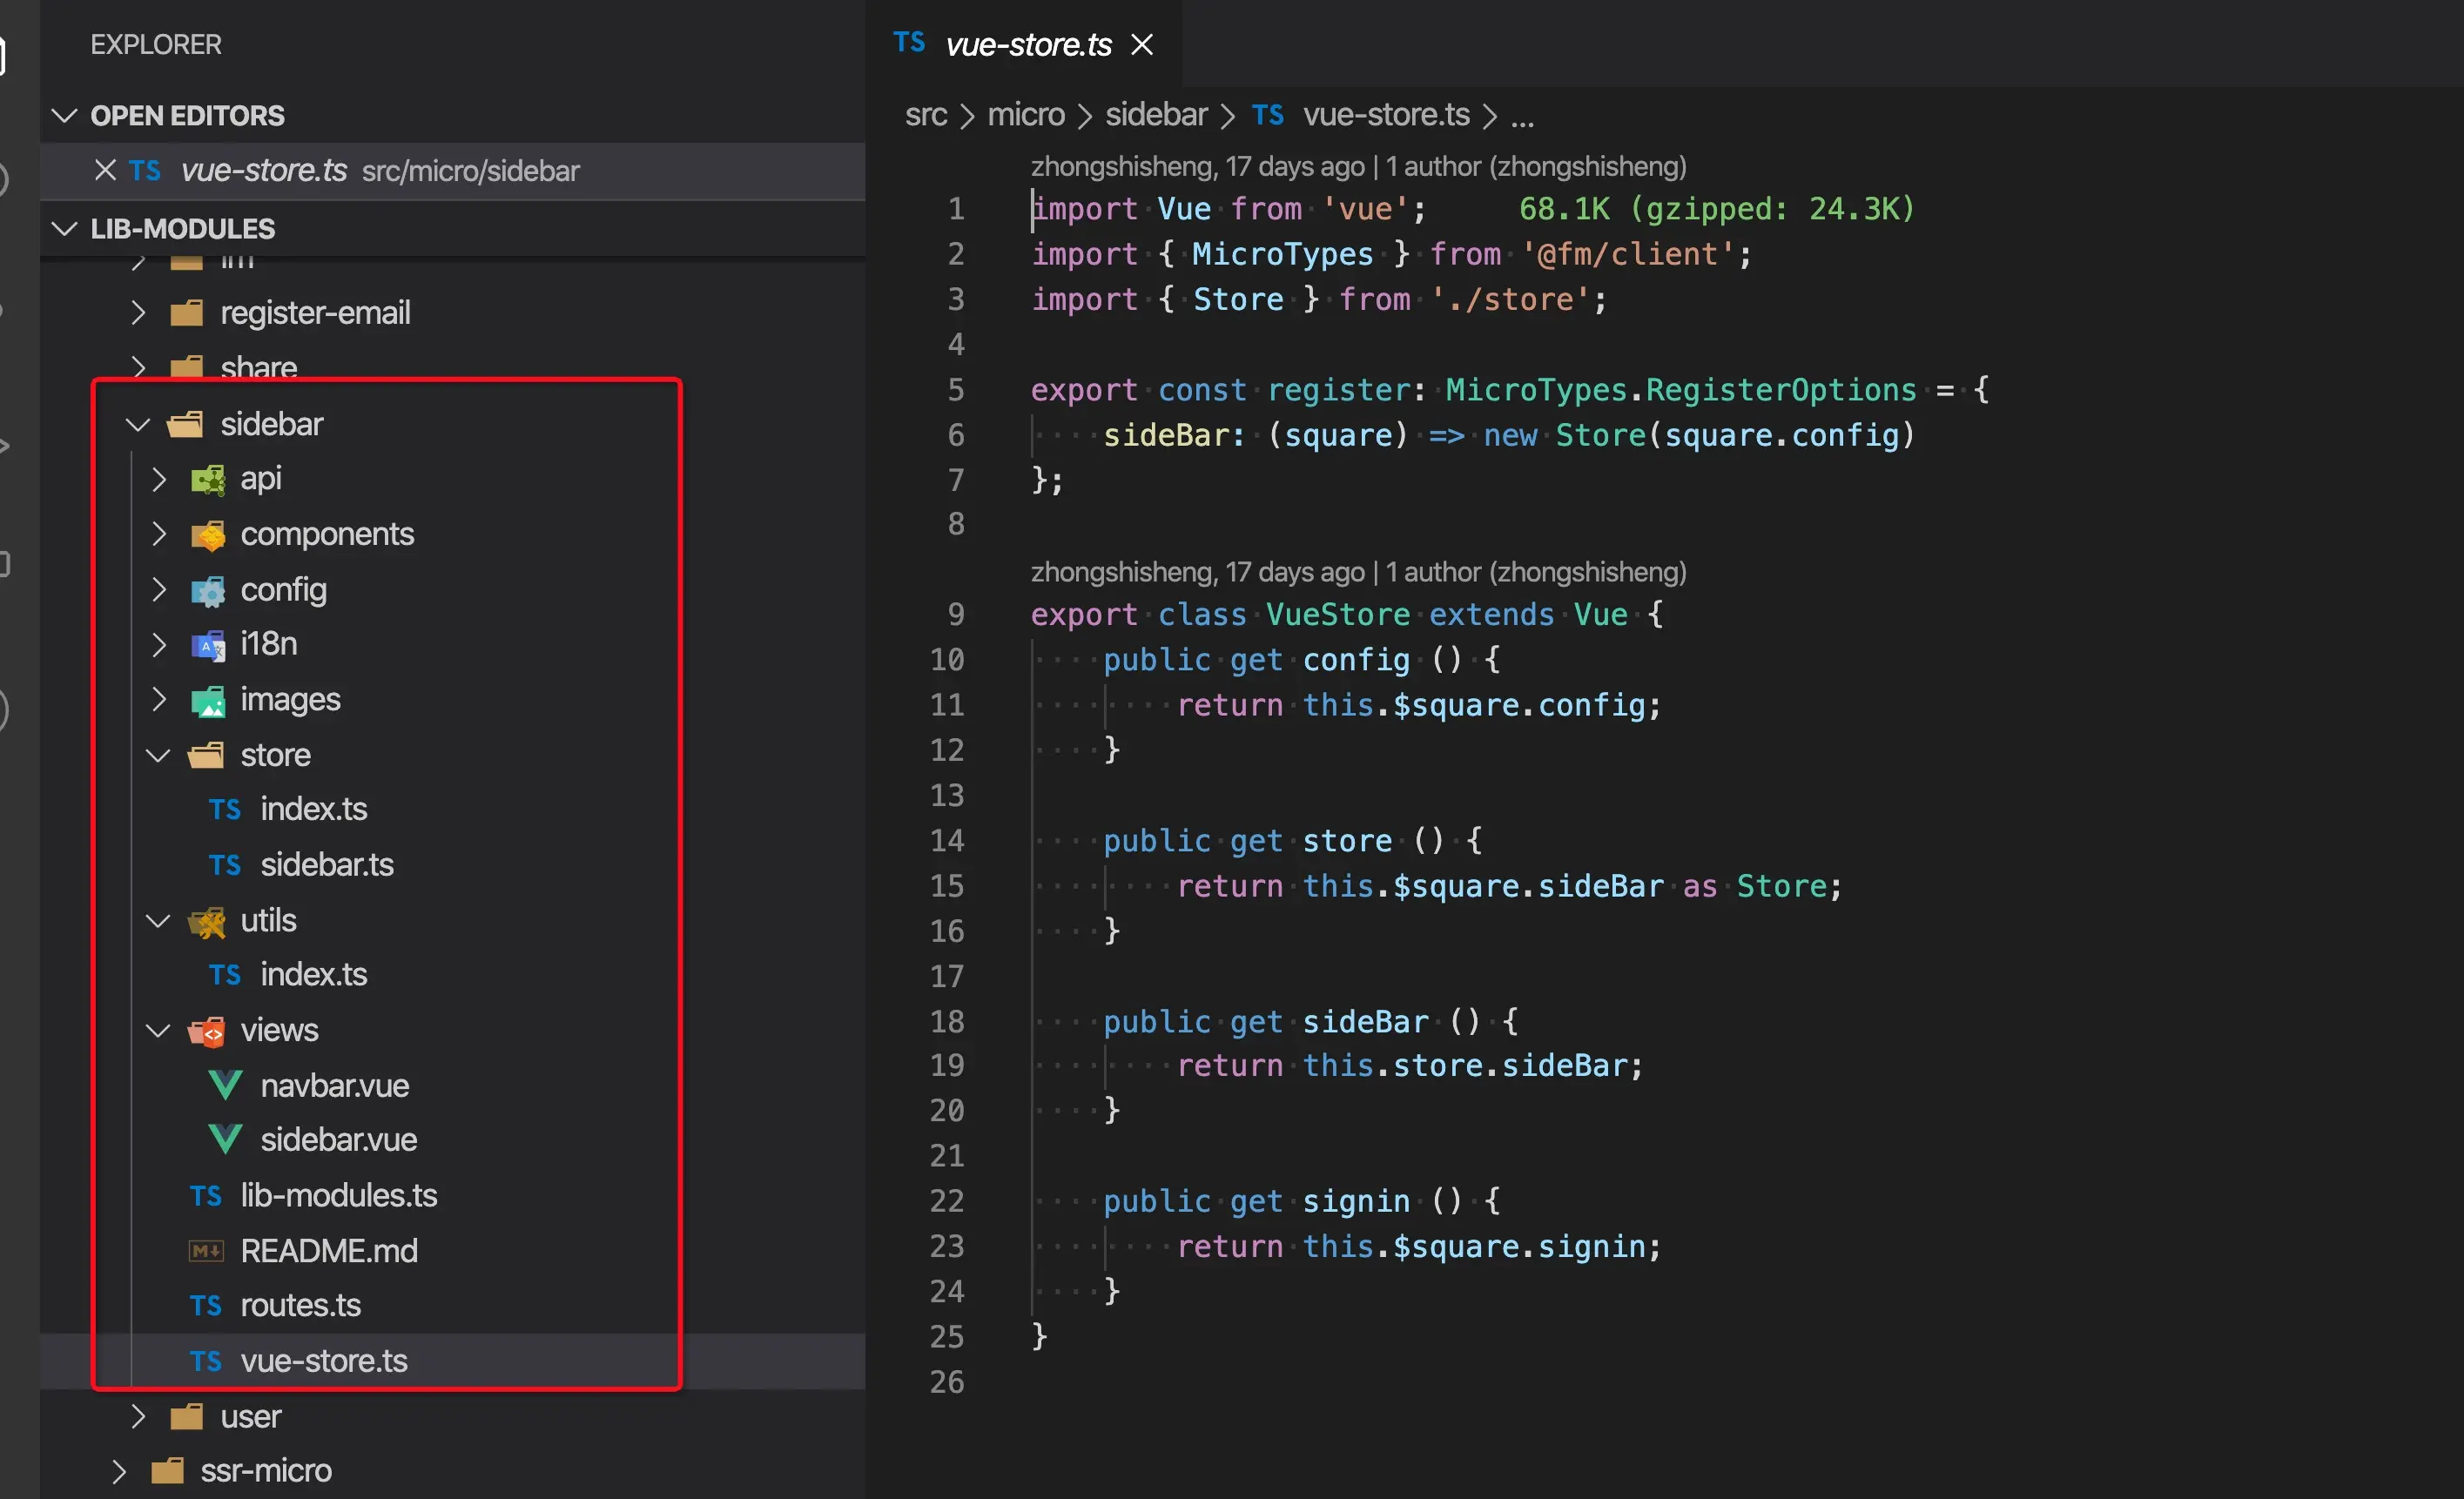The height and width of the screenshot is (1499, 2464).
Task: Click the micro breadcrumb segment
Action: pyautogui.click(x=1025, y=115)
